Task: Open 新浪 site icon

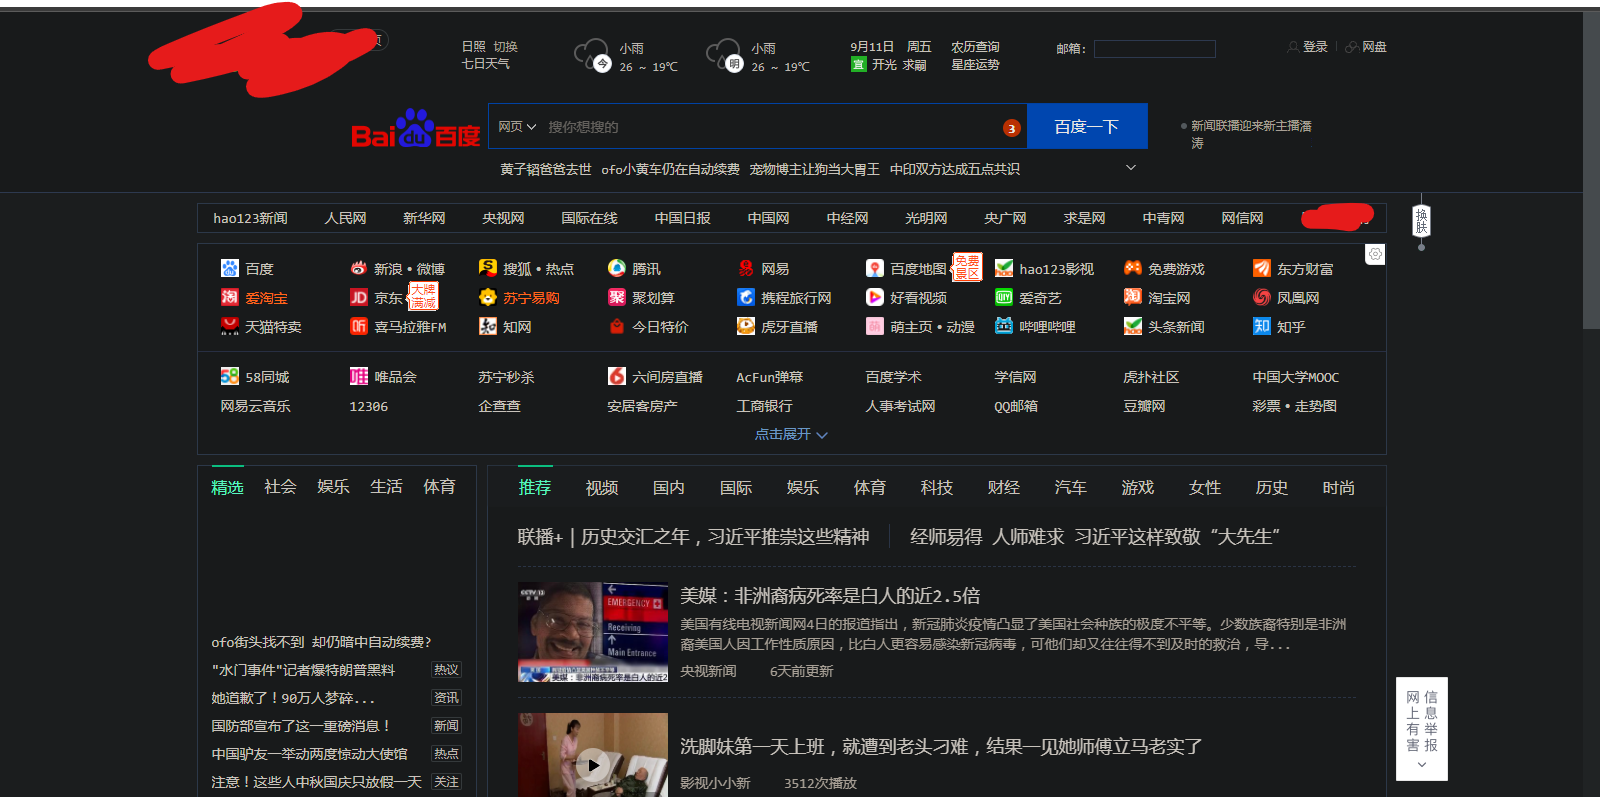Action: click(x=359, y=268)
